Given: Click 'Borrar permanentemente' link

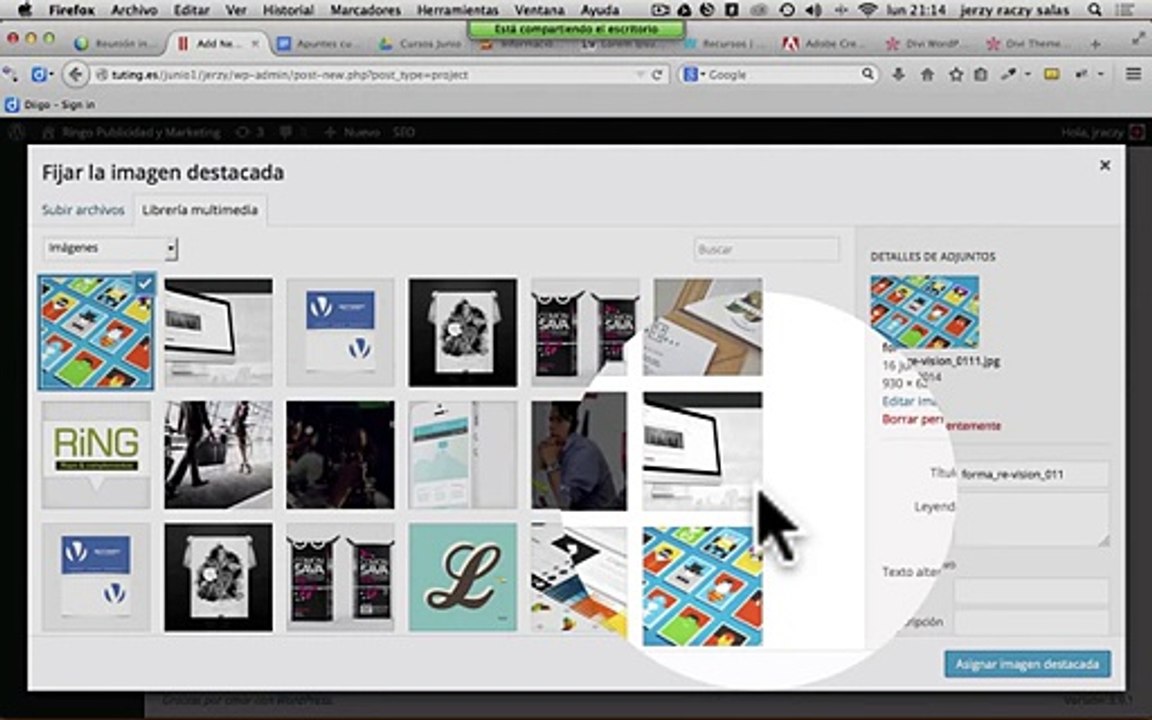Looking at the screenshot, I should (x=941, y=421).
